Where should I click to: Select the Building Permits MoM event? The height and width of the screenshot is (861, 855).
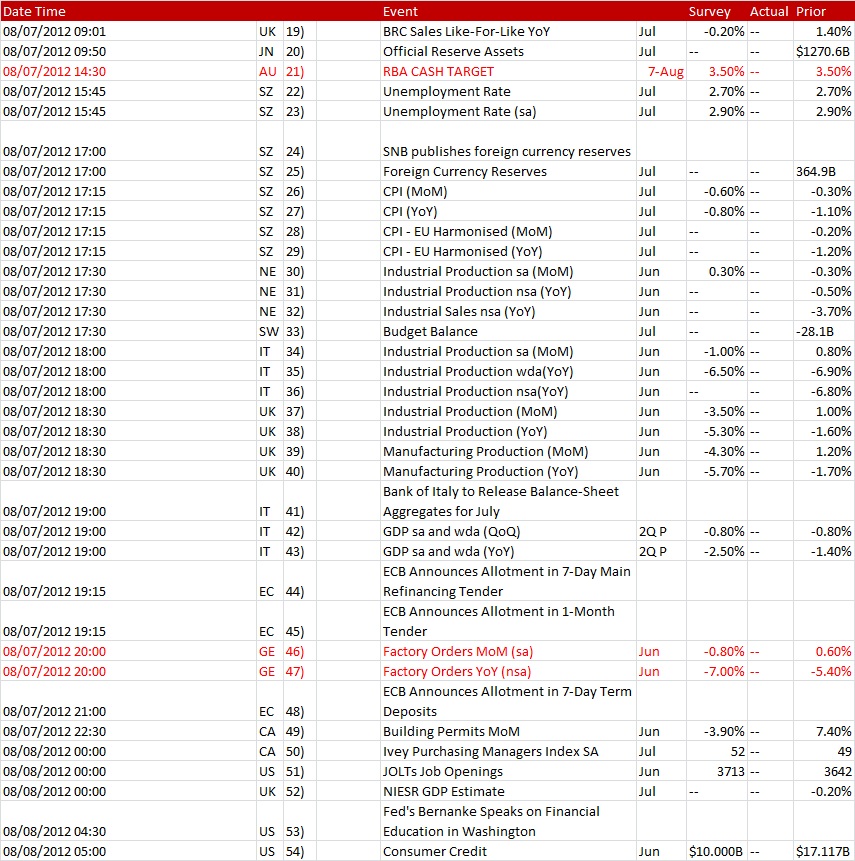click(x=451, y=731)
